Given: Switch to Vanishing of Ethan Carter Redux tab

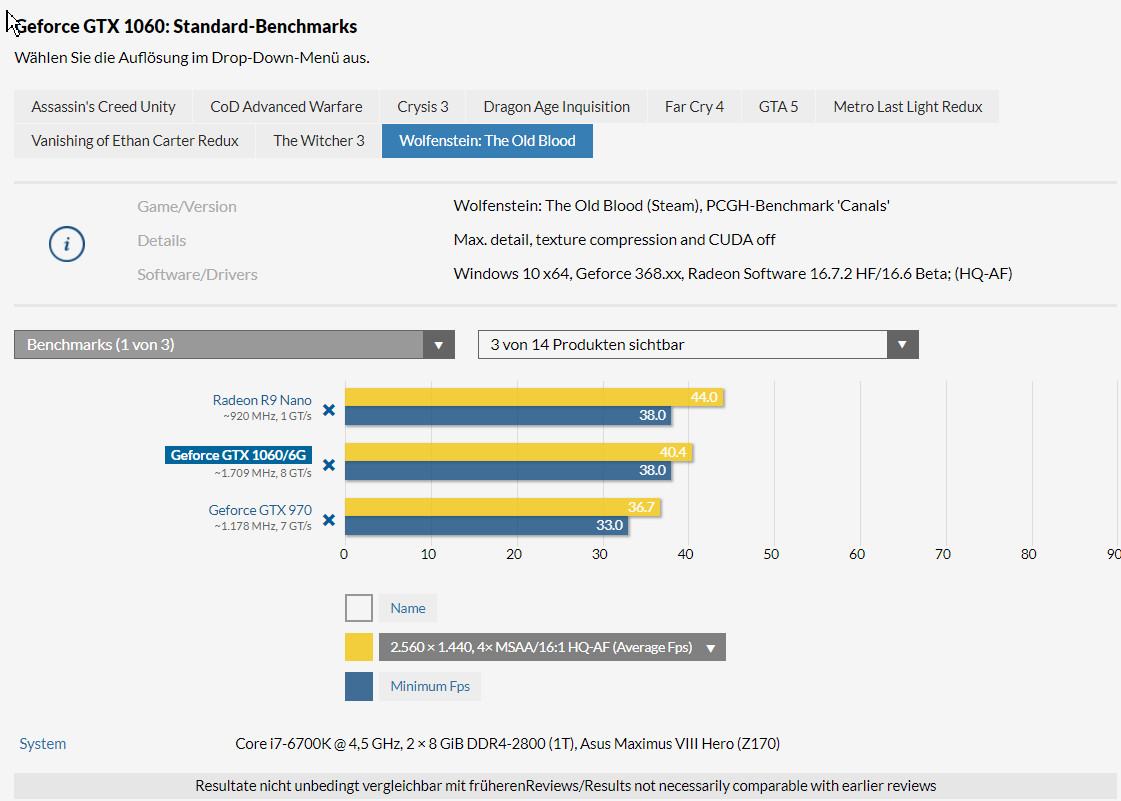Looking at the screenshot, I should tap(134, 141).
